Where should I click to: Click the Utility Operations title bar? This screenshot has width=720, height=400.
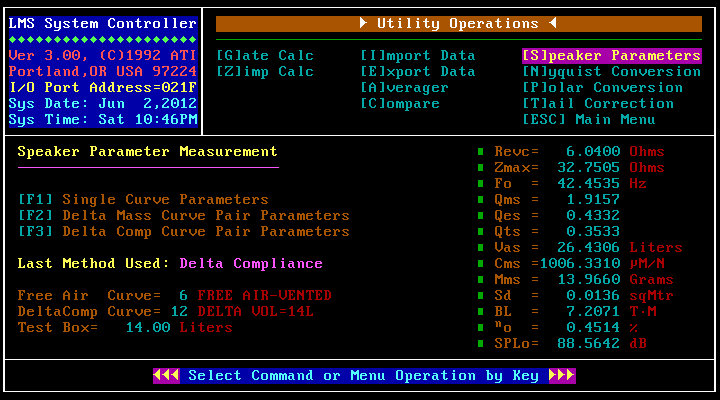click(459, 23)
